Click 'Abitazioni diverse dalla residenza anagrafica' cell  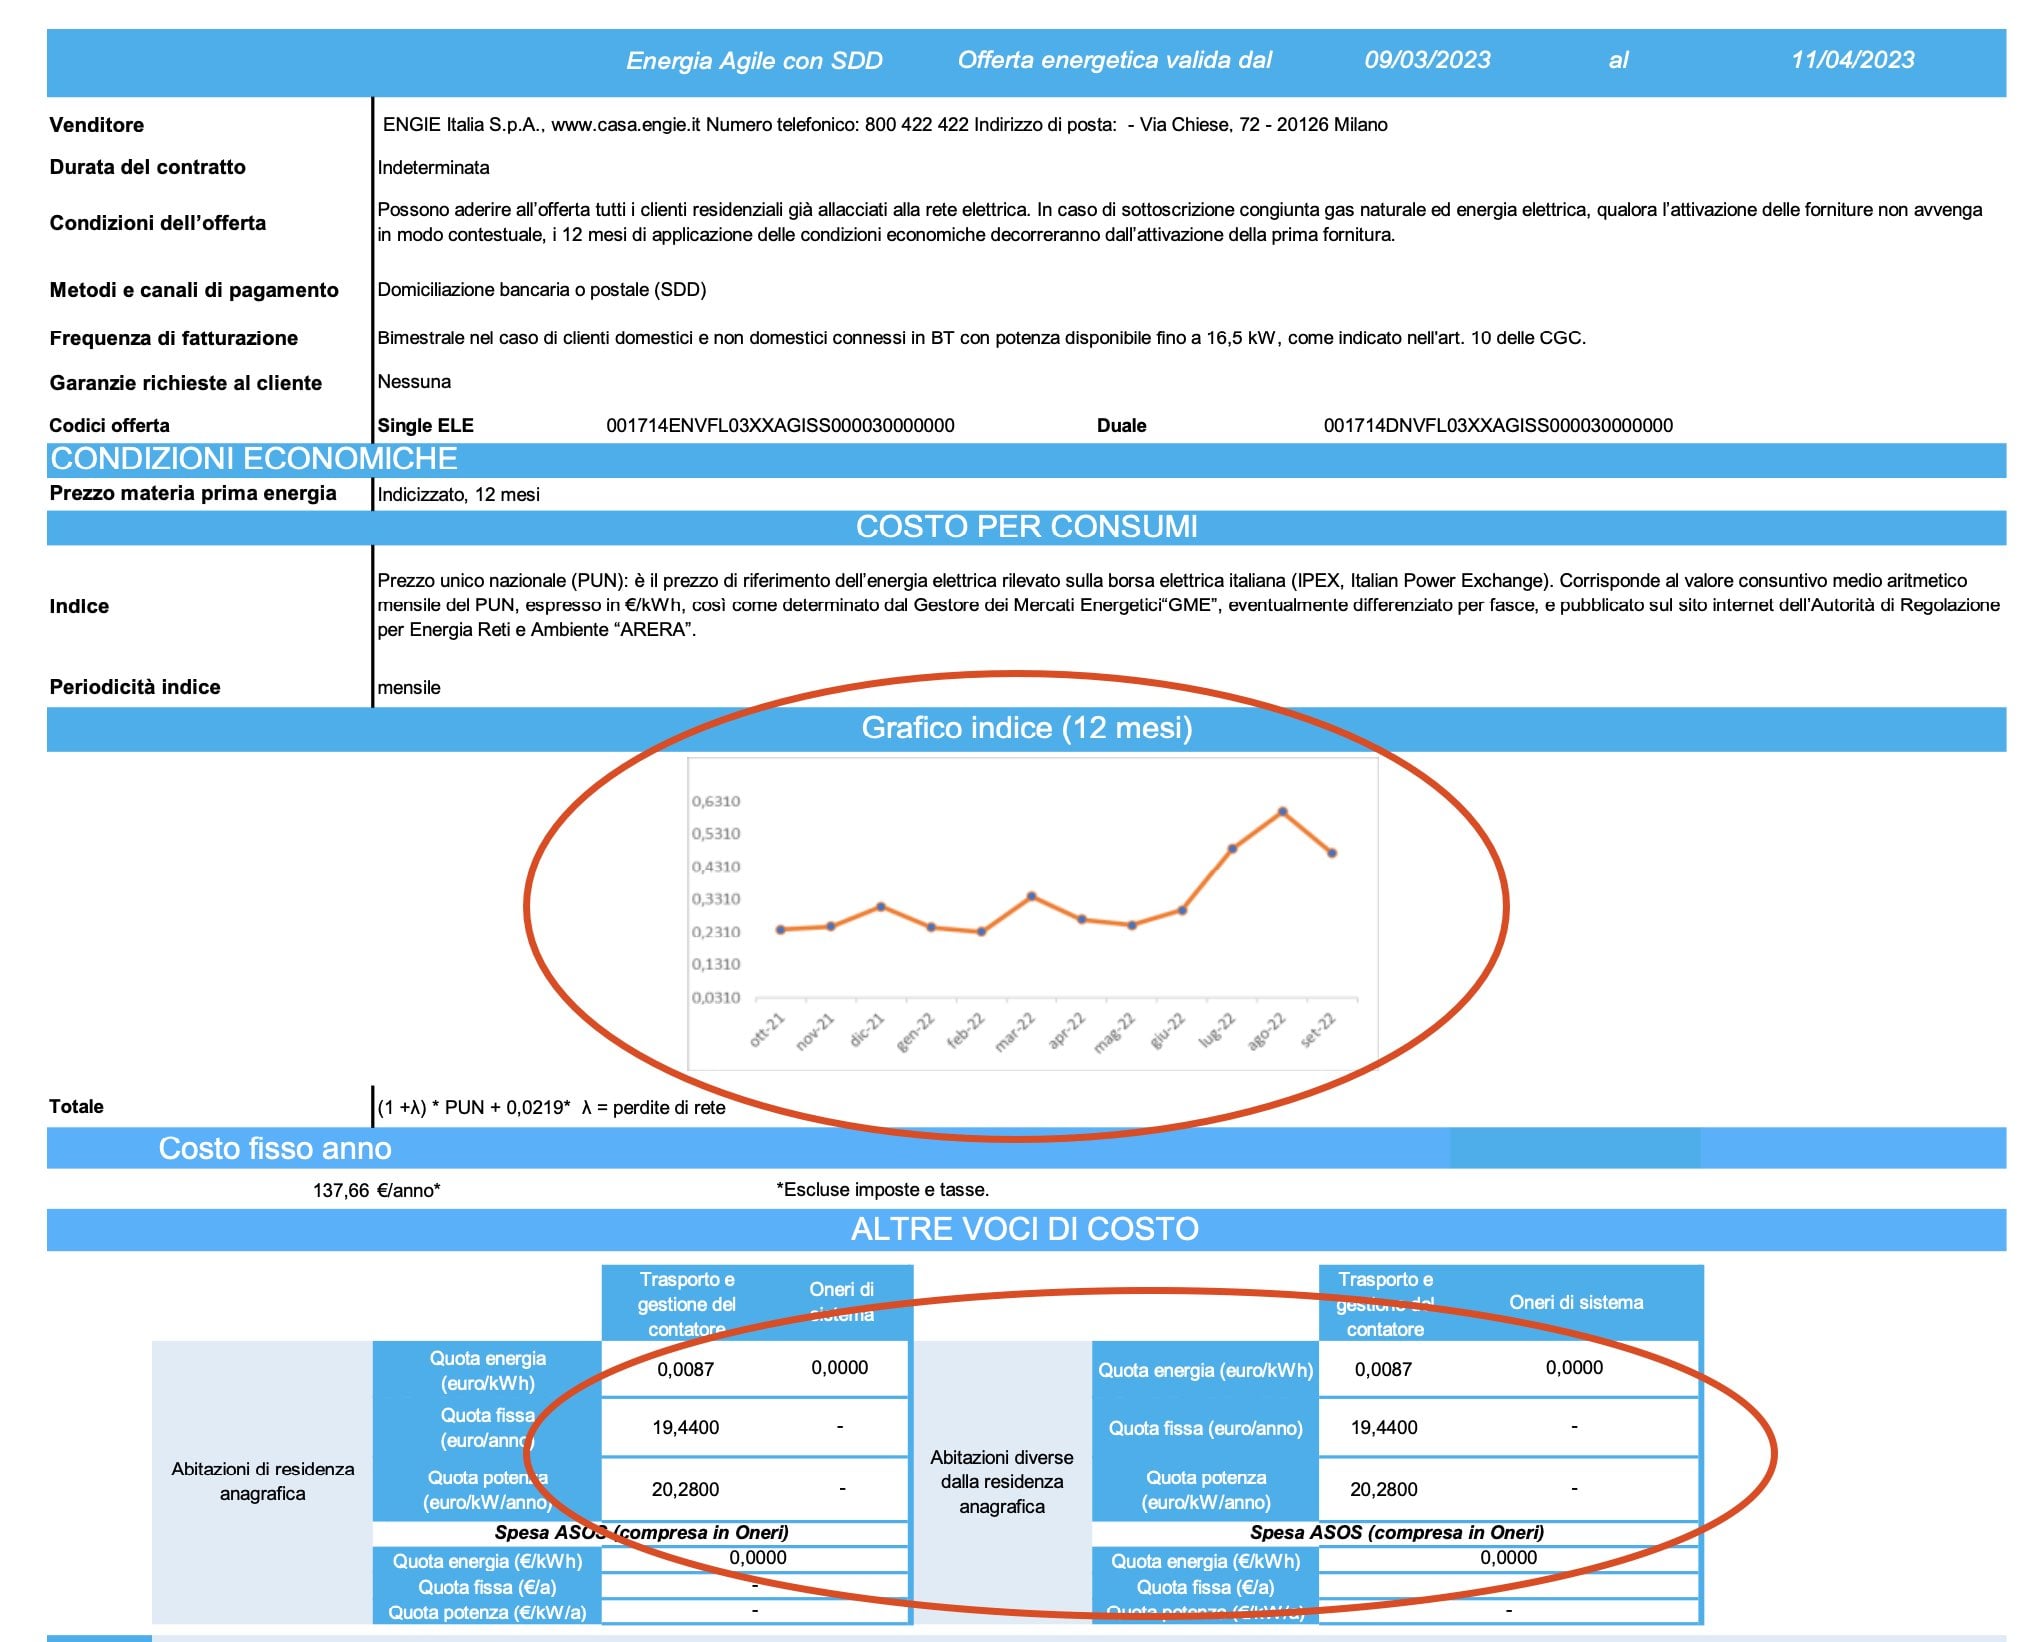[x=1002, y=1482]
